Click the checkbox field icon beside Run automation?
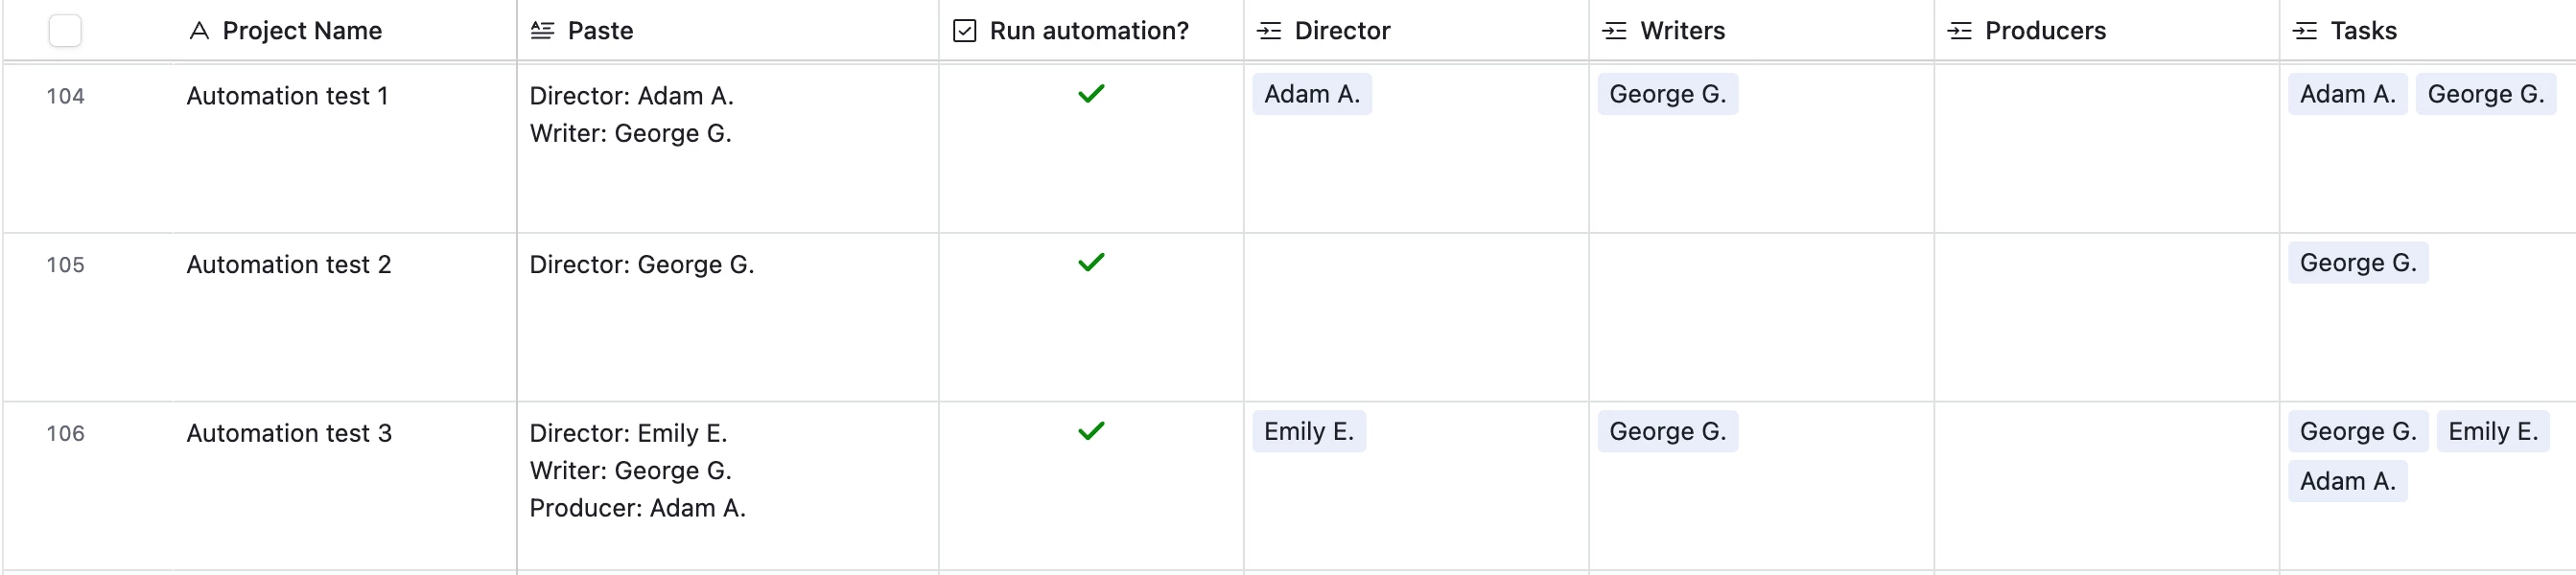This screenshot has height=575, width=2576. pos(964,31)
